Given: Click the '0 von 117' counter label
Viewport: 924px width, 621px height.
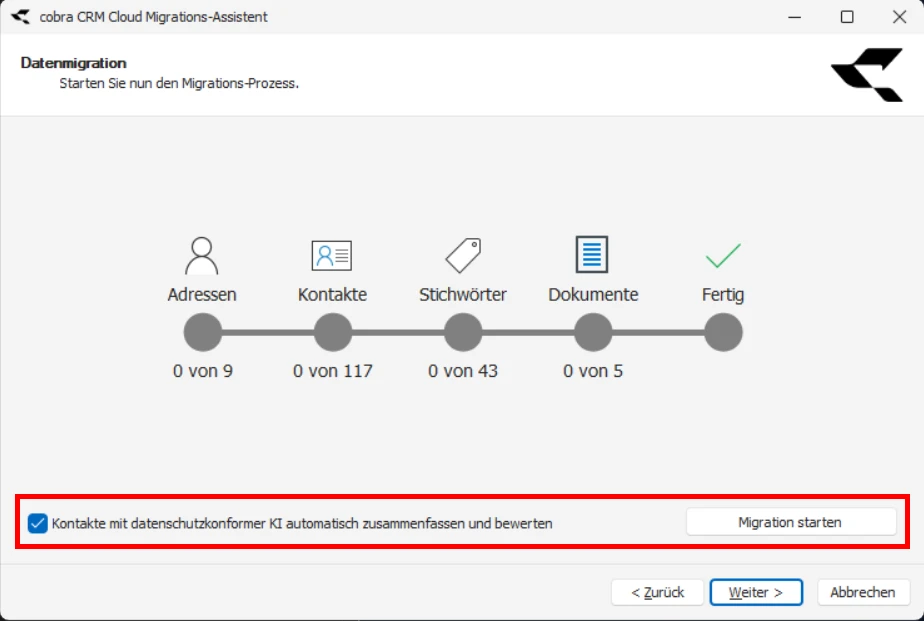Looking at the screenshot, I should [x=332, y=370].
